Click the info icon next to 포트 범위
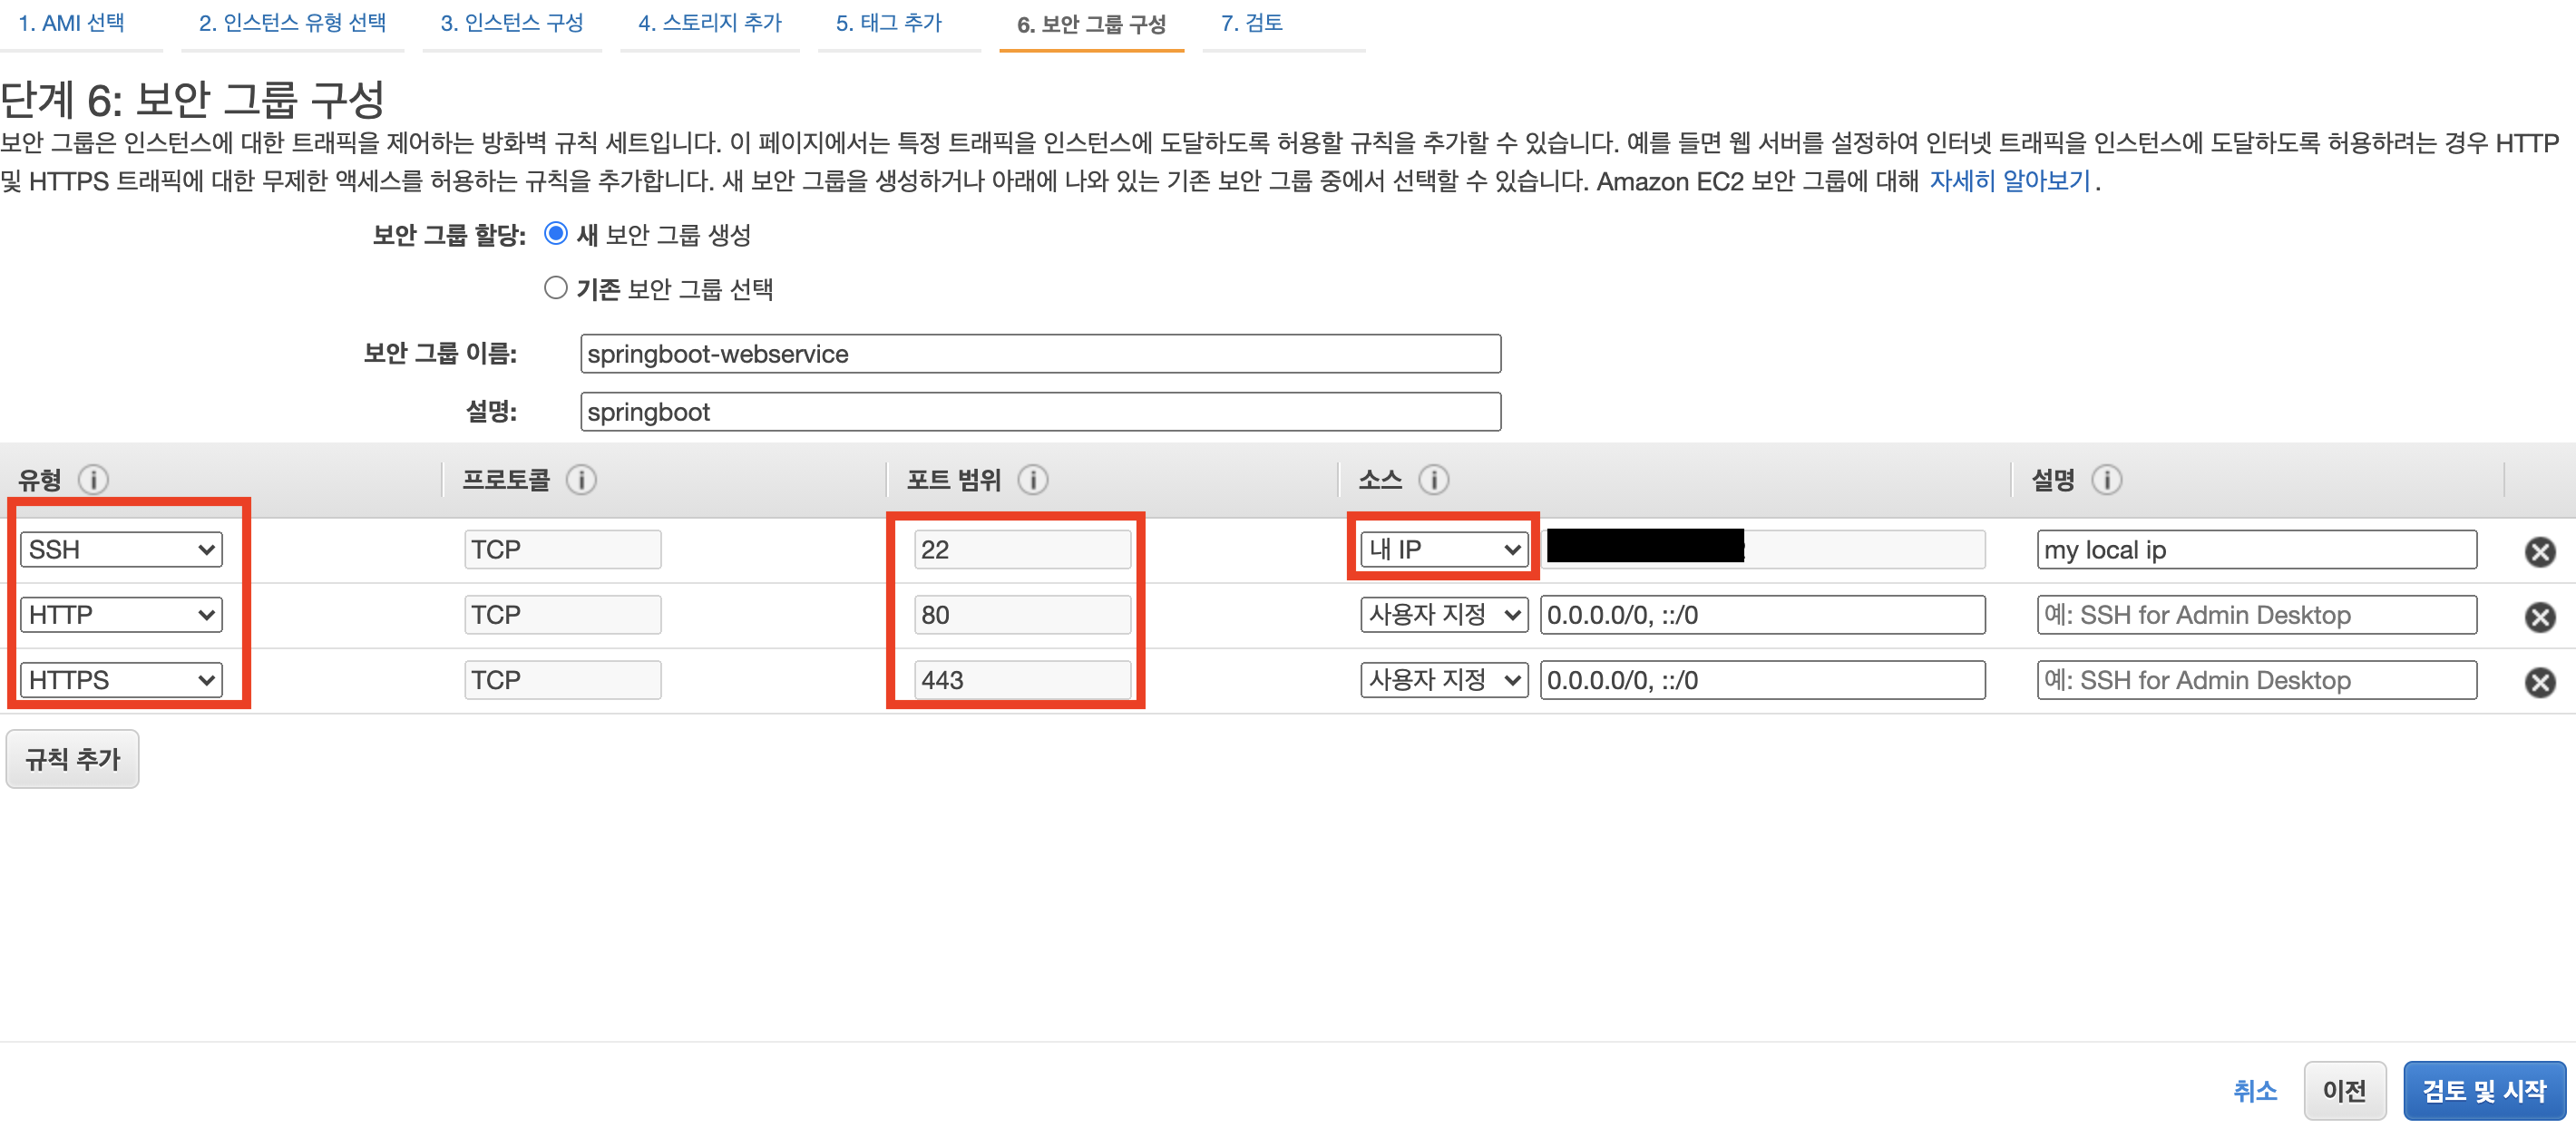Viewport: 2576px width, 1128px height. point(1033,480)
